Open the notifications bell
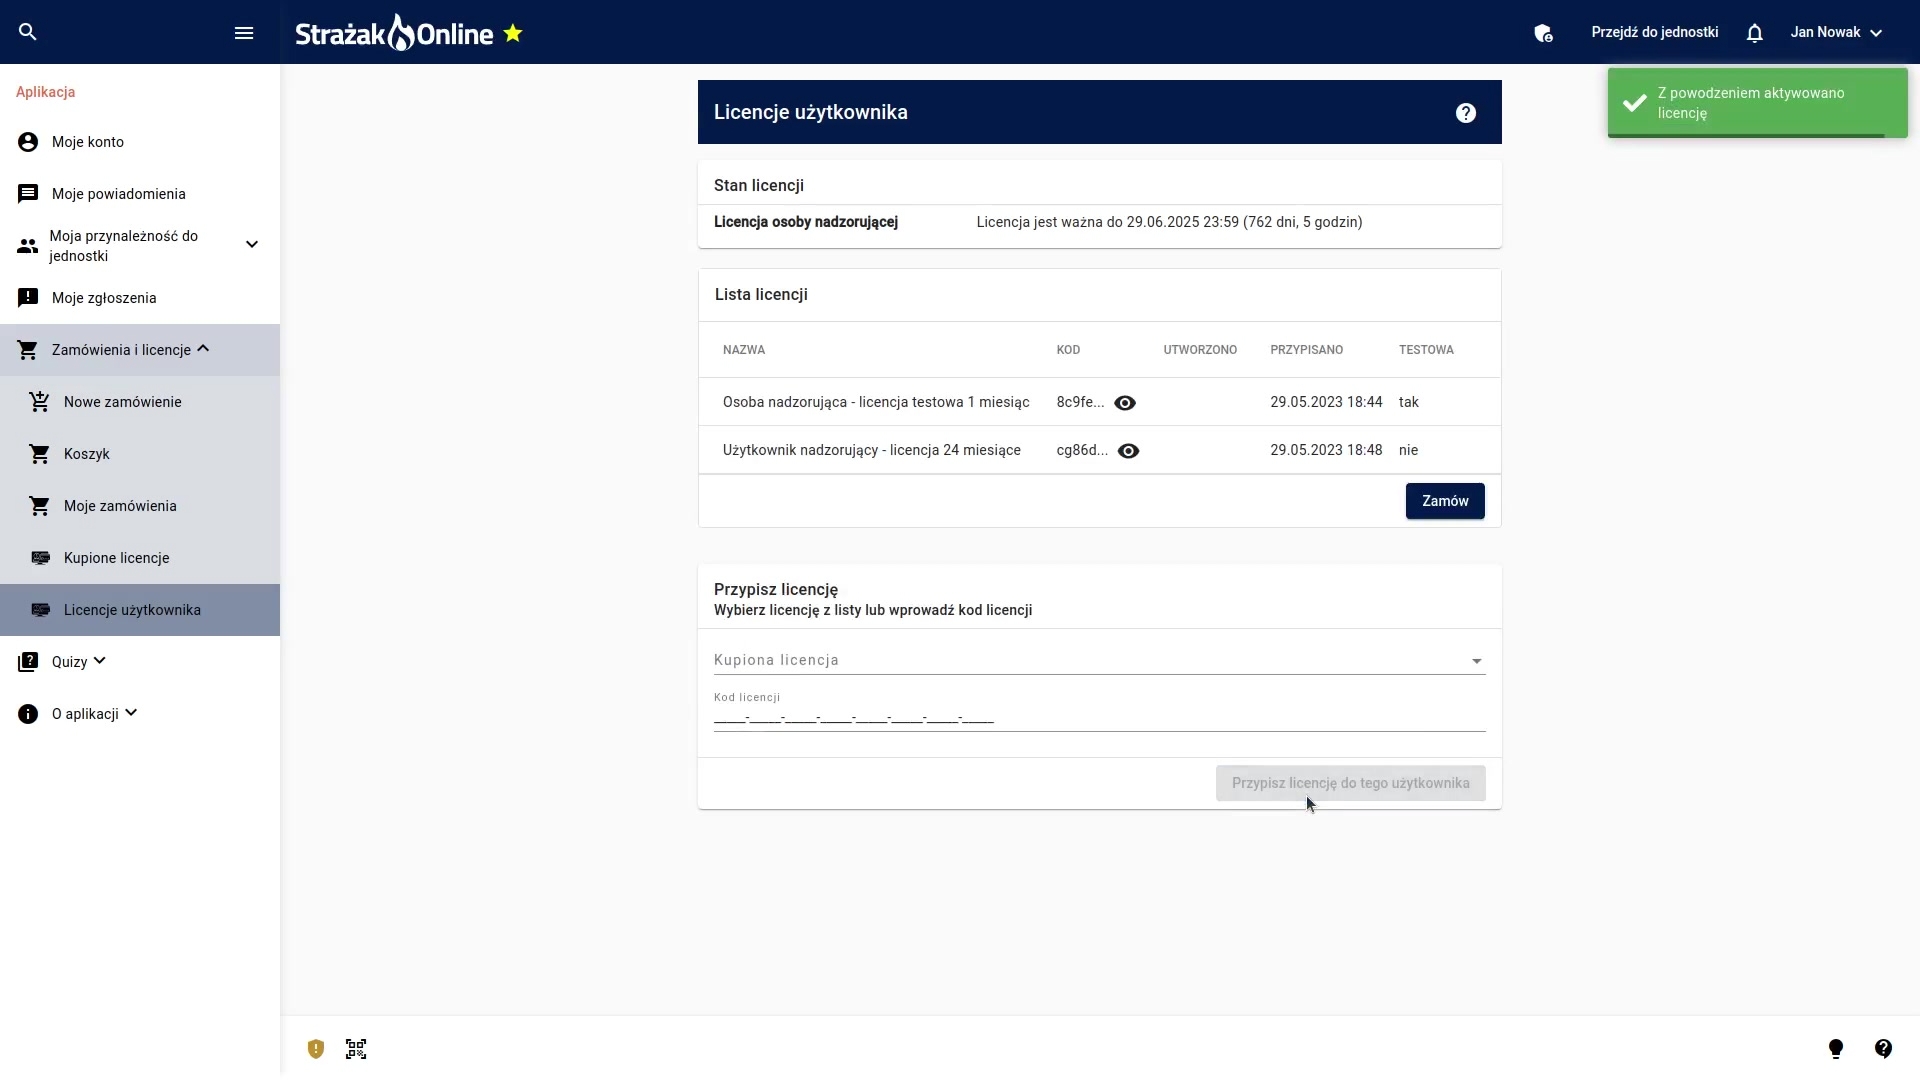1920x1080 pixels. pos(1754,33)
